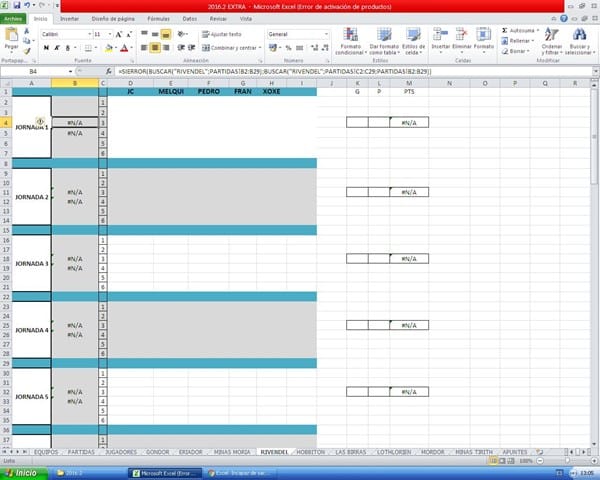Open the Name Box dropdown arrow
This screenshot has height=480, width=600.
pos(70,72)
